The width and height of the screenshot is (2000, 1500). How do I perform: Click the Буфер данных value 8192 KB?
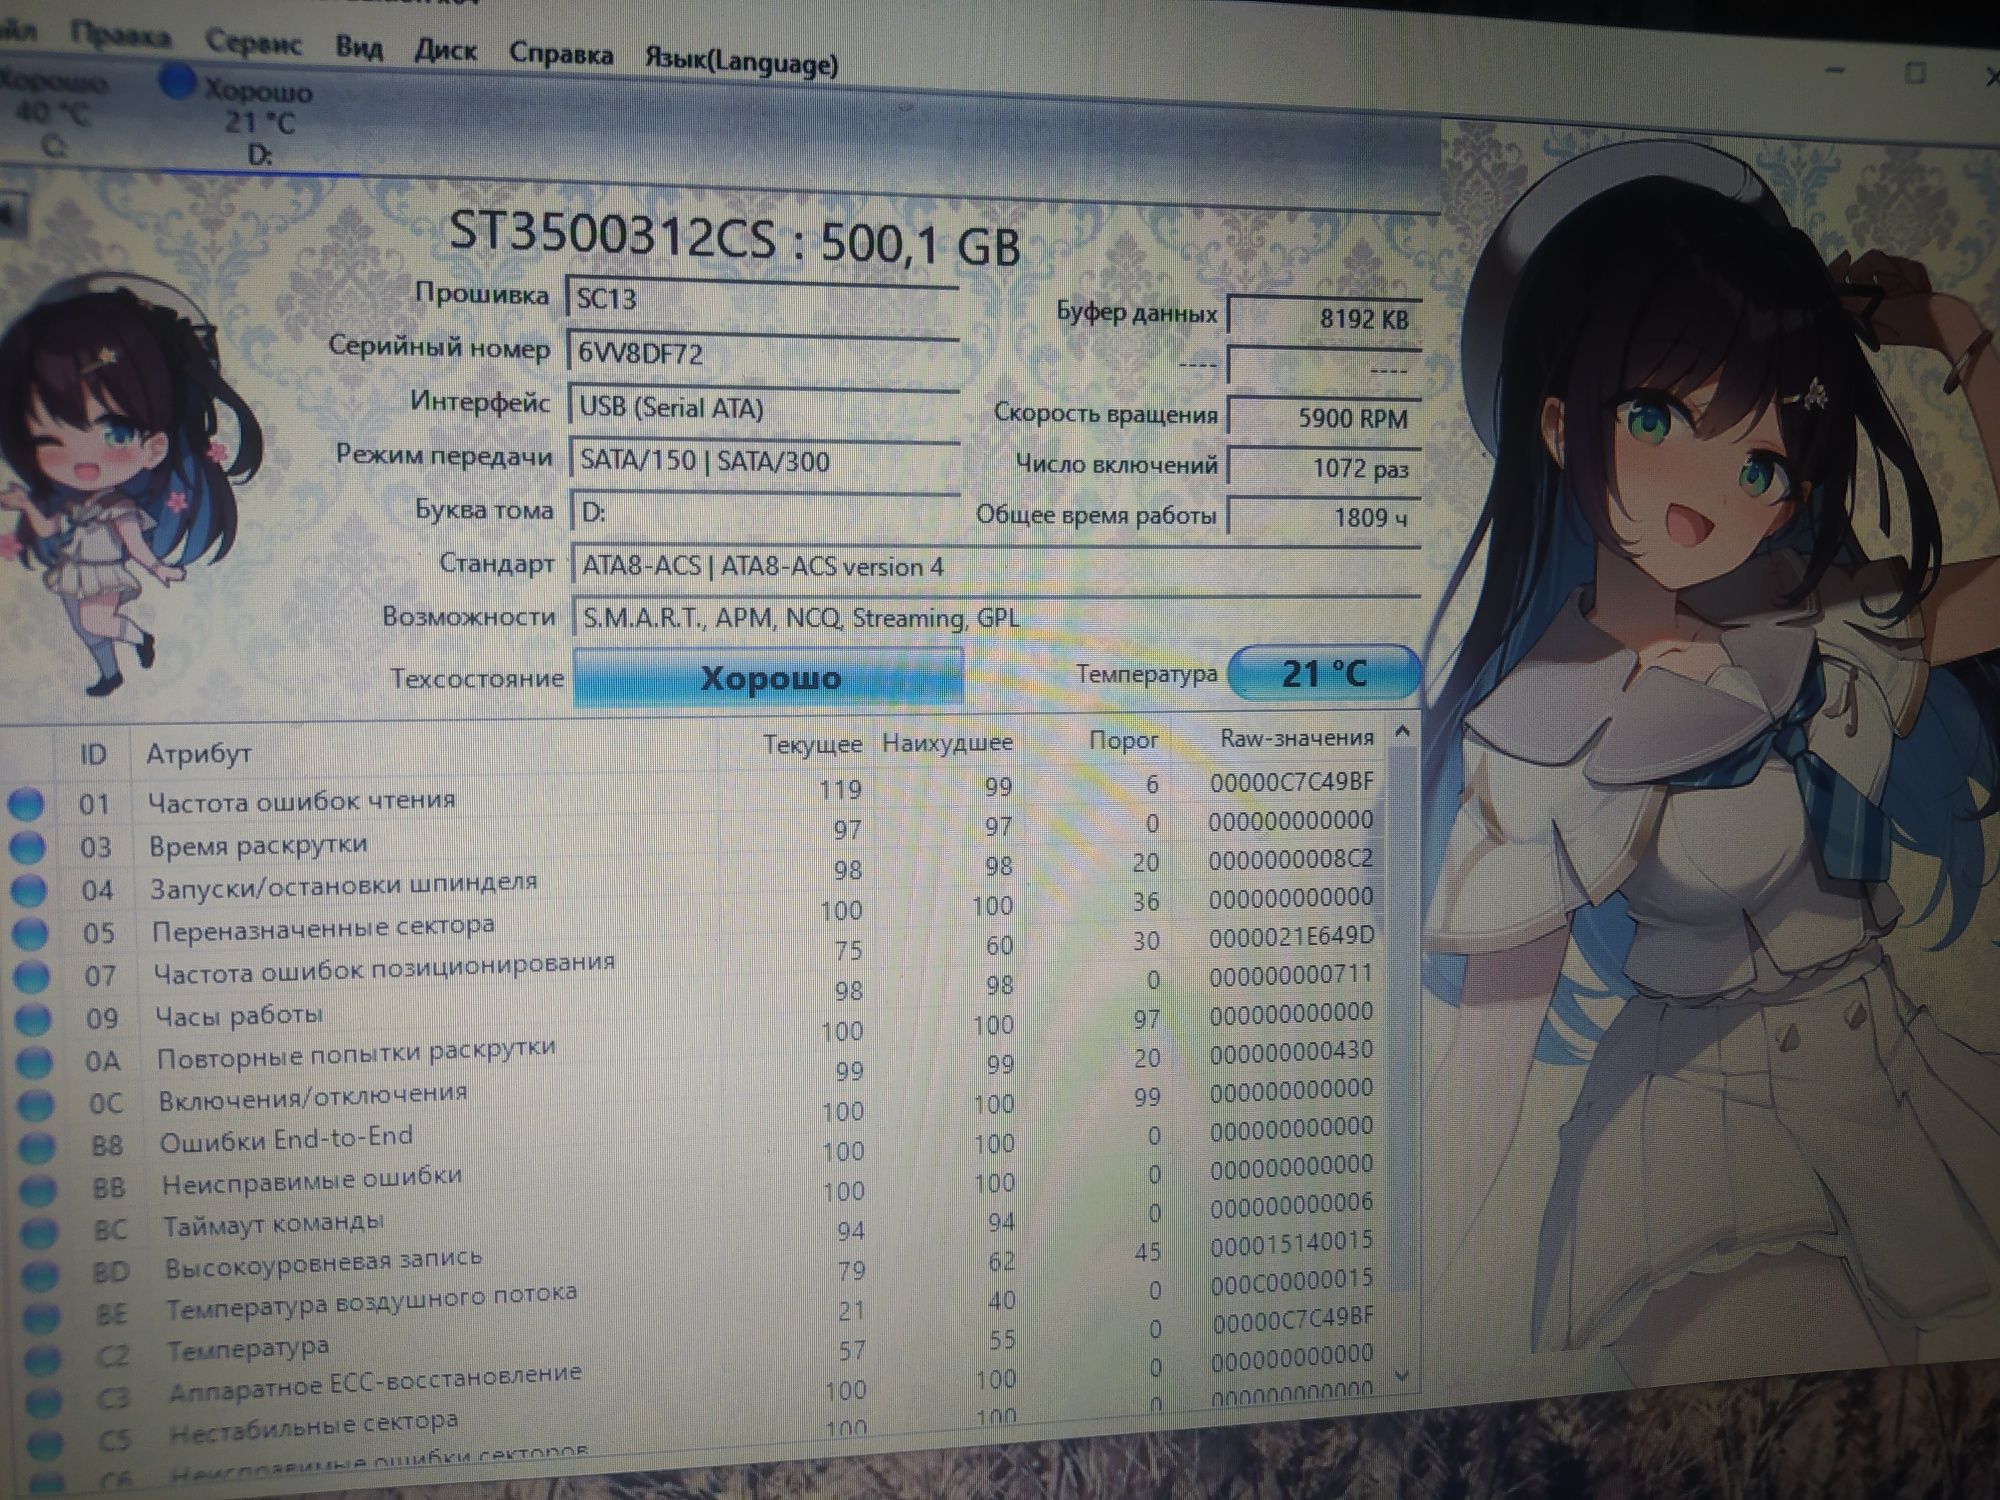point(1324,318)
